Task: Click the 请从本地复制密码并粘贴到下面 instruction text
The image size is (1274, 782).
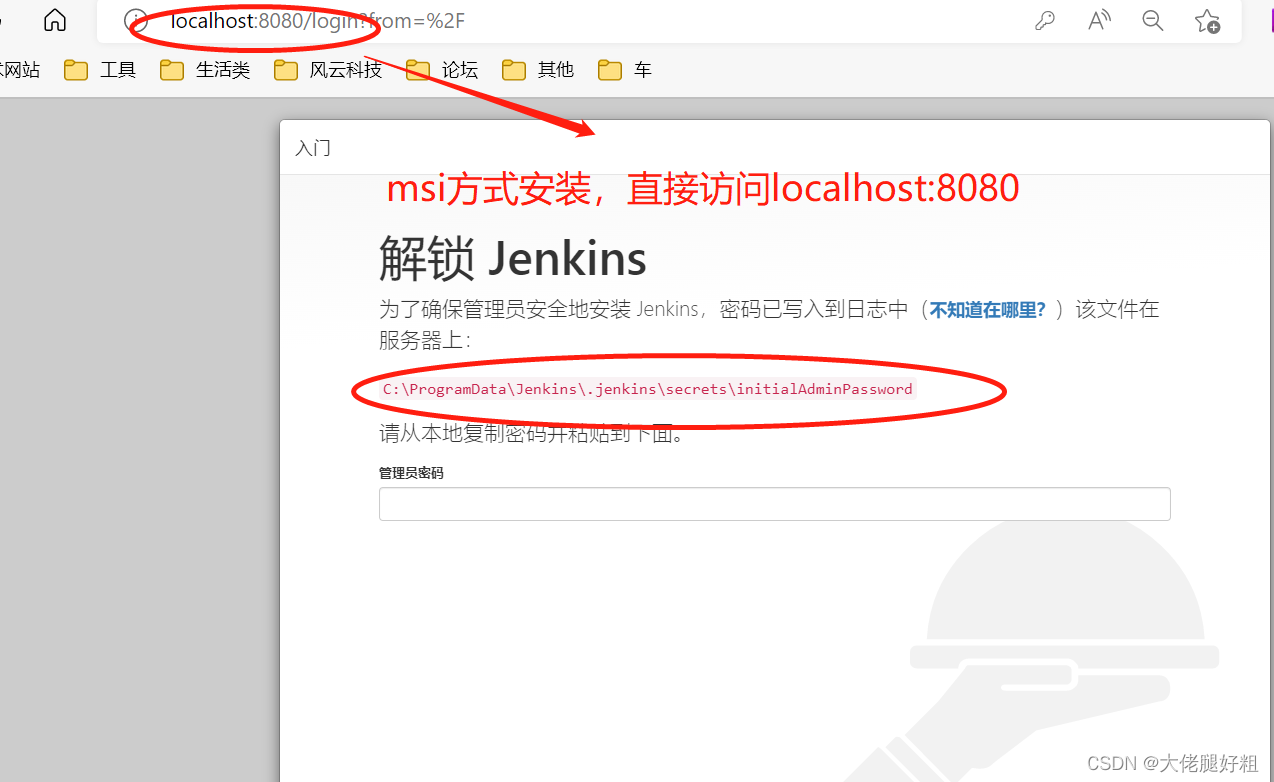Action: pos(531,435)
